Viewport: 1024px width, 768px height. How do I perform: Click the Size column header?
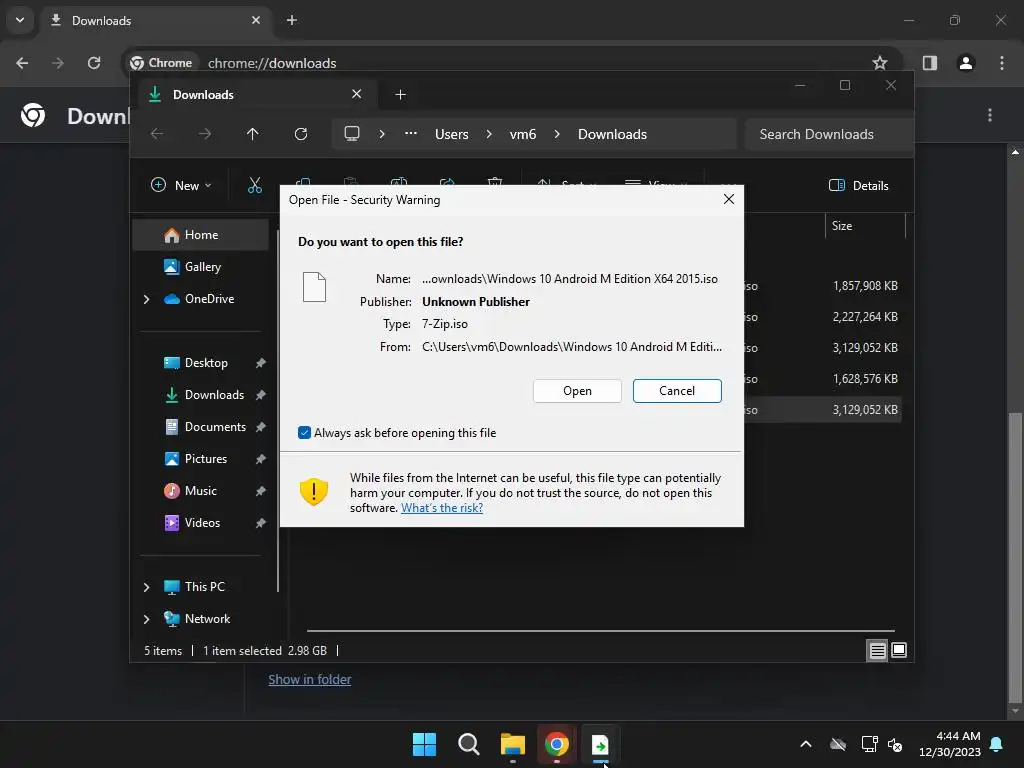[865, 226]
